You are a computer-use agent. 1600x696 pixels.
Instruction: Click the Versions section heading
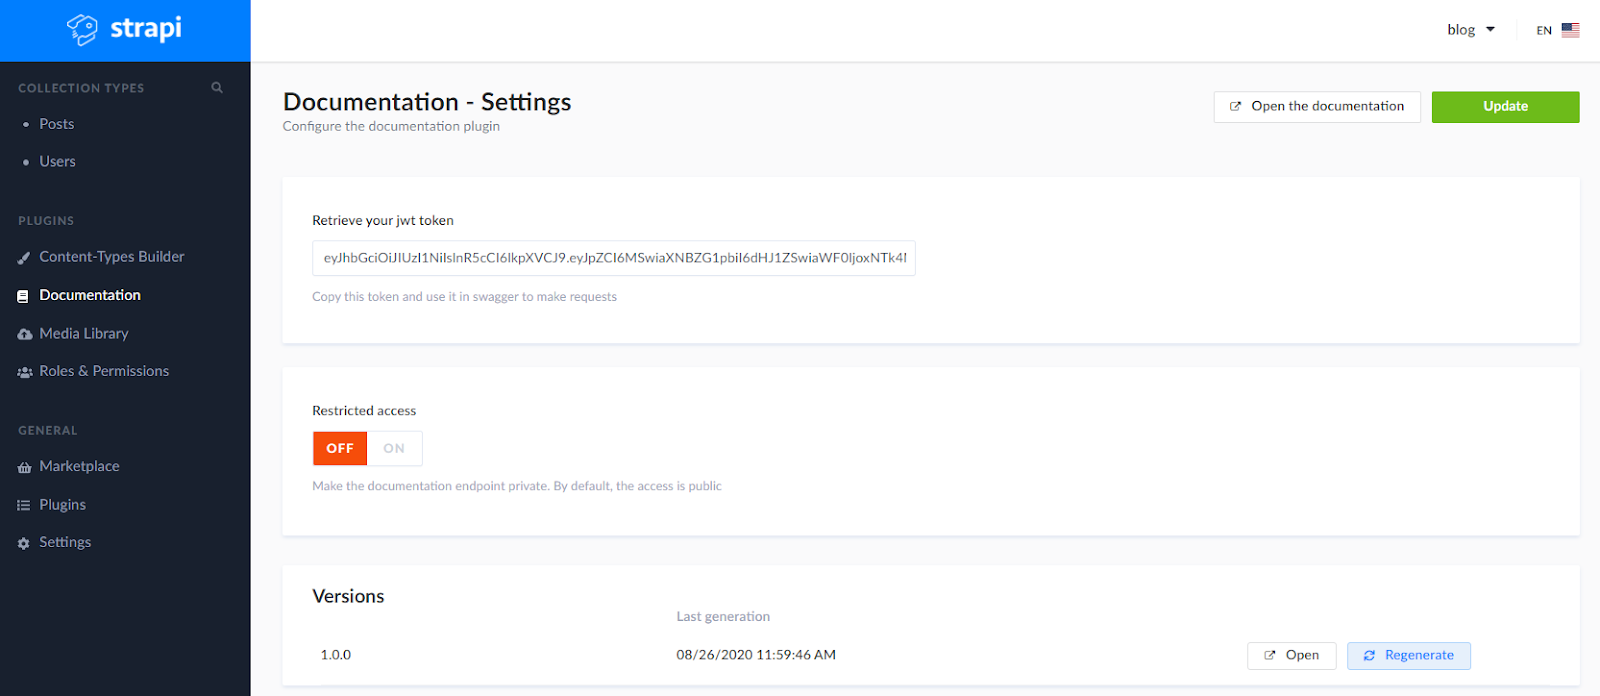(x=348, y=596)
